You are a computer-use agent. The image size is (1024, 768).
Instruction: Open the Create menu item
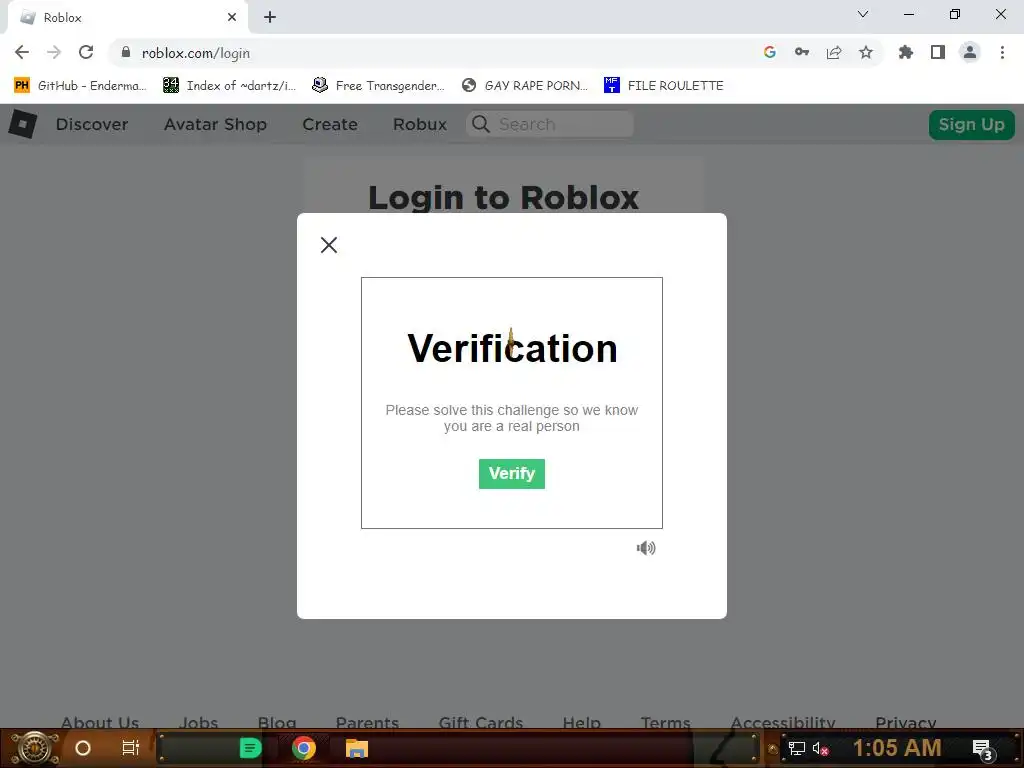(x=330, y=124)
